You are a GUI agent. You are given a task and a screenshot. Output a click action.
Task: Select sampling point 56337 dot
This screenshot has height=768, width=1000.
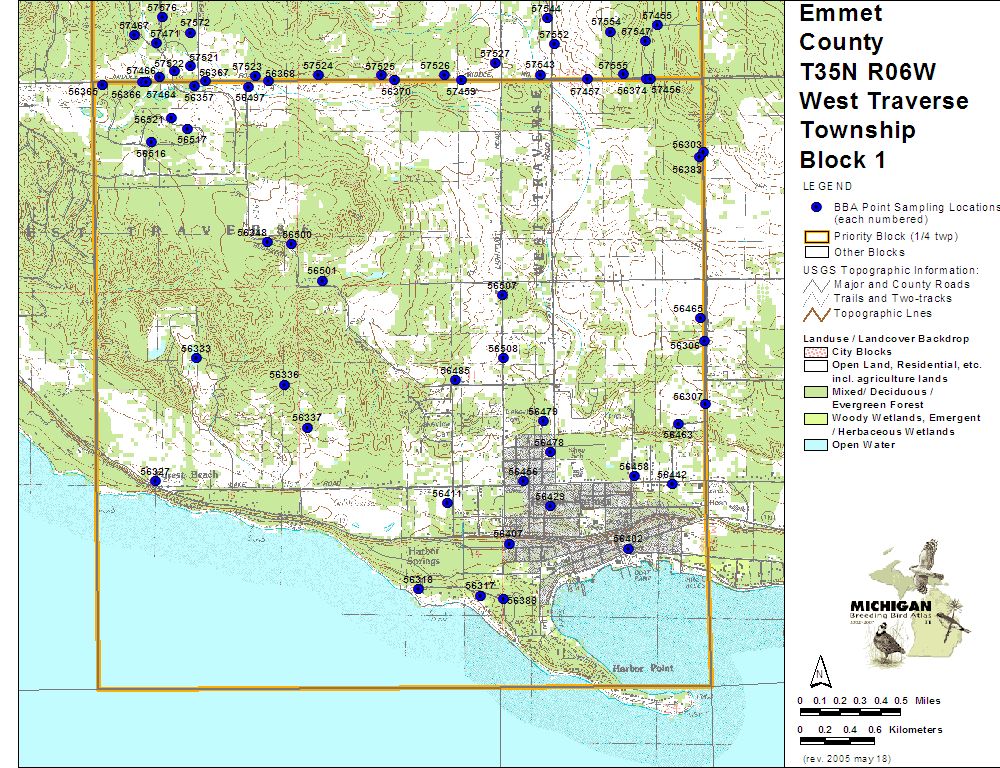pyautogui.click(x=307, y=427)
